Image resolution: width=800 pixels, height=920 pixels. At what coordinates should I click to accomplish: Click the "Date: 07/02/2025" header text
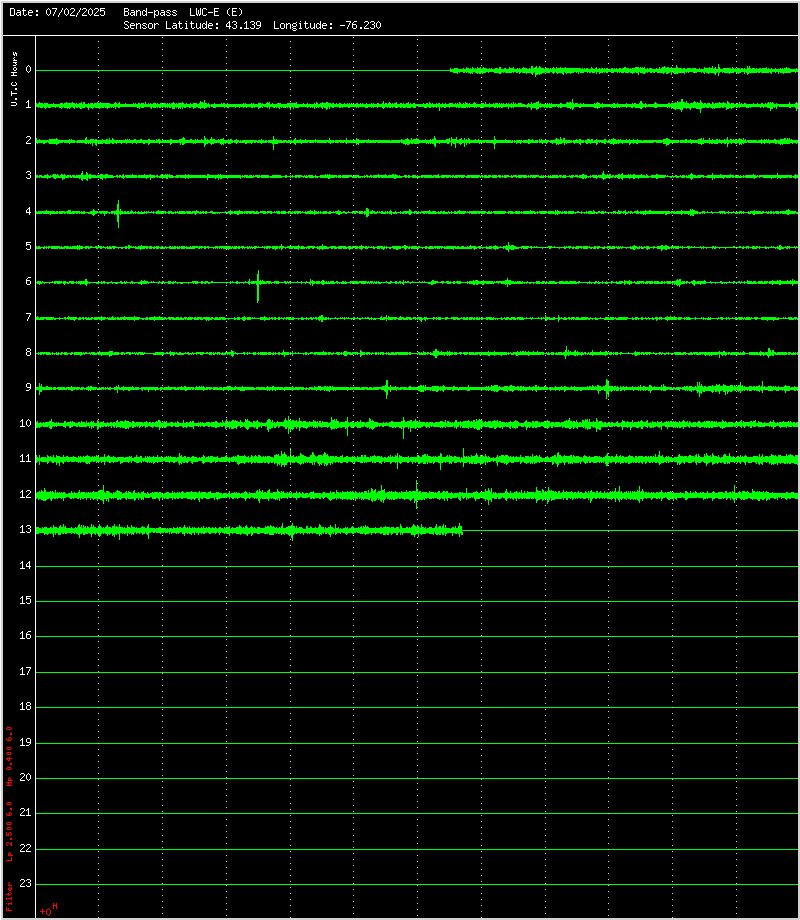58,12
